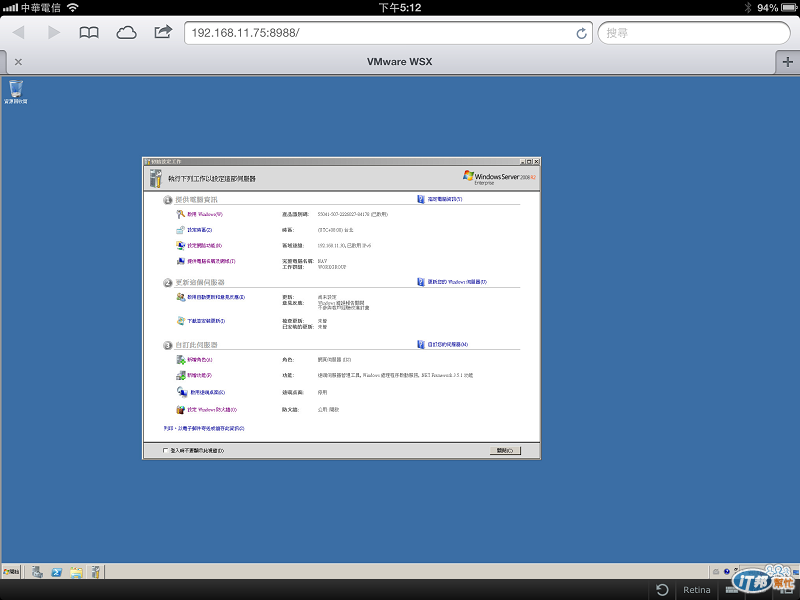The image size is (800, 600).
Task: Tap the Safari search field
Action: click(694, 33)
